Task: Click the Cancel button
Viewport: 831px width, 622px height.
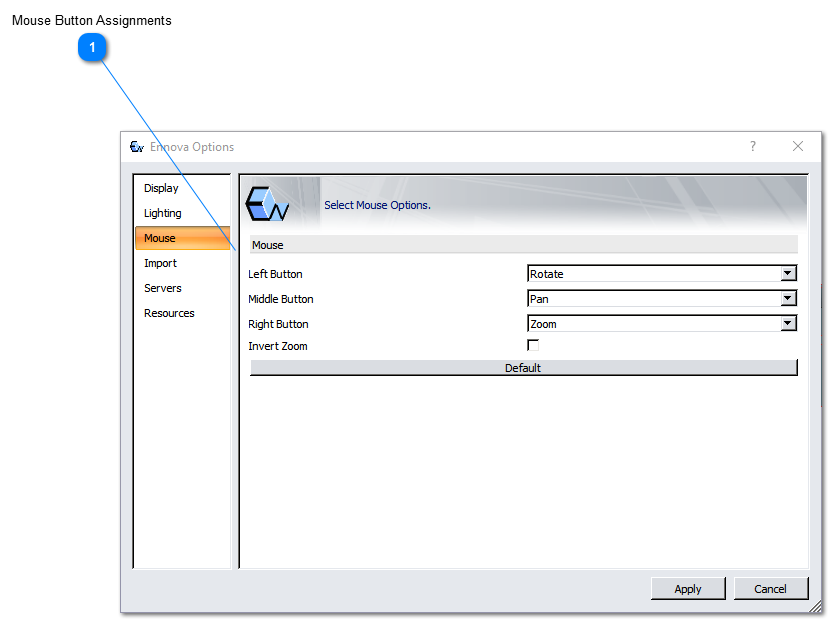Action: click(770, 589)
